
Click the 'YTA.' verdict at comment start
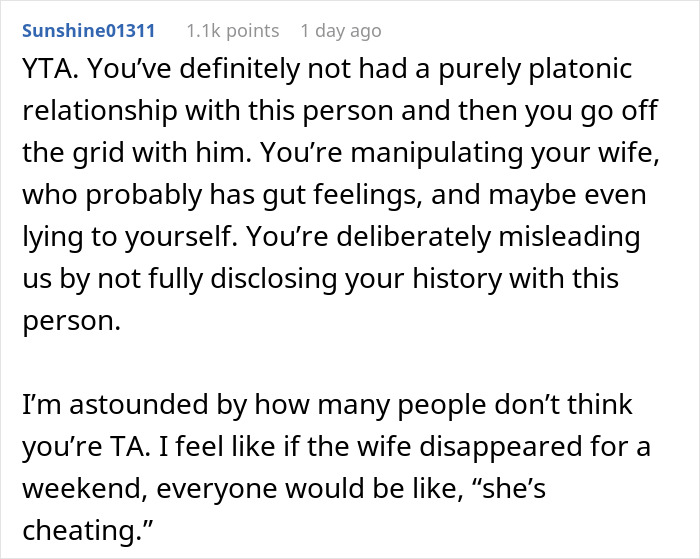coord(50,69)
